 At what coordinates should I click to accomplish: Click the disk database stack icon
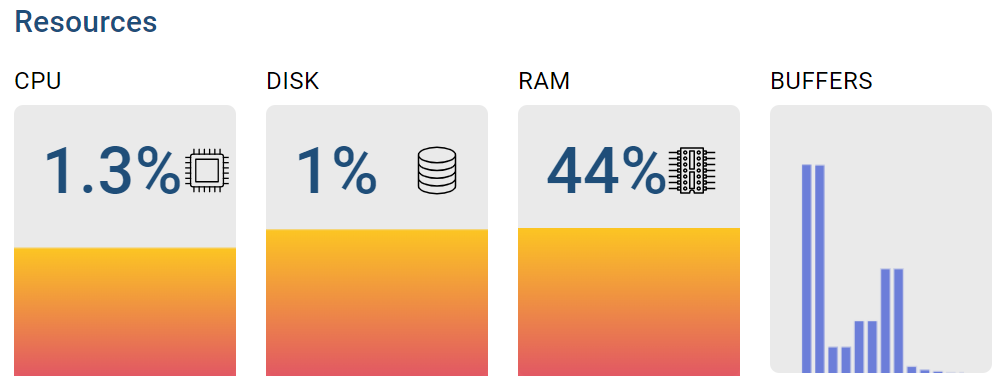point(437,170)
